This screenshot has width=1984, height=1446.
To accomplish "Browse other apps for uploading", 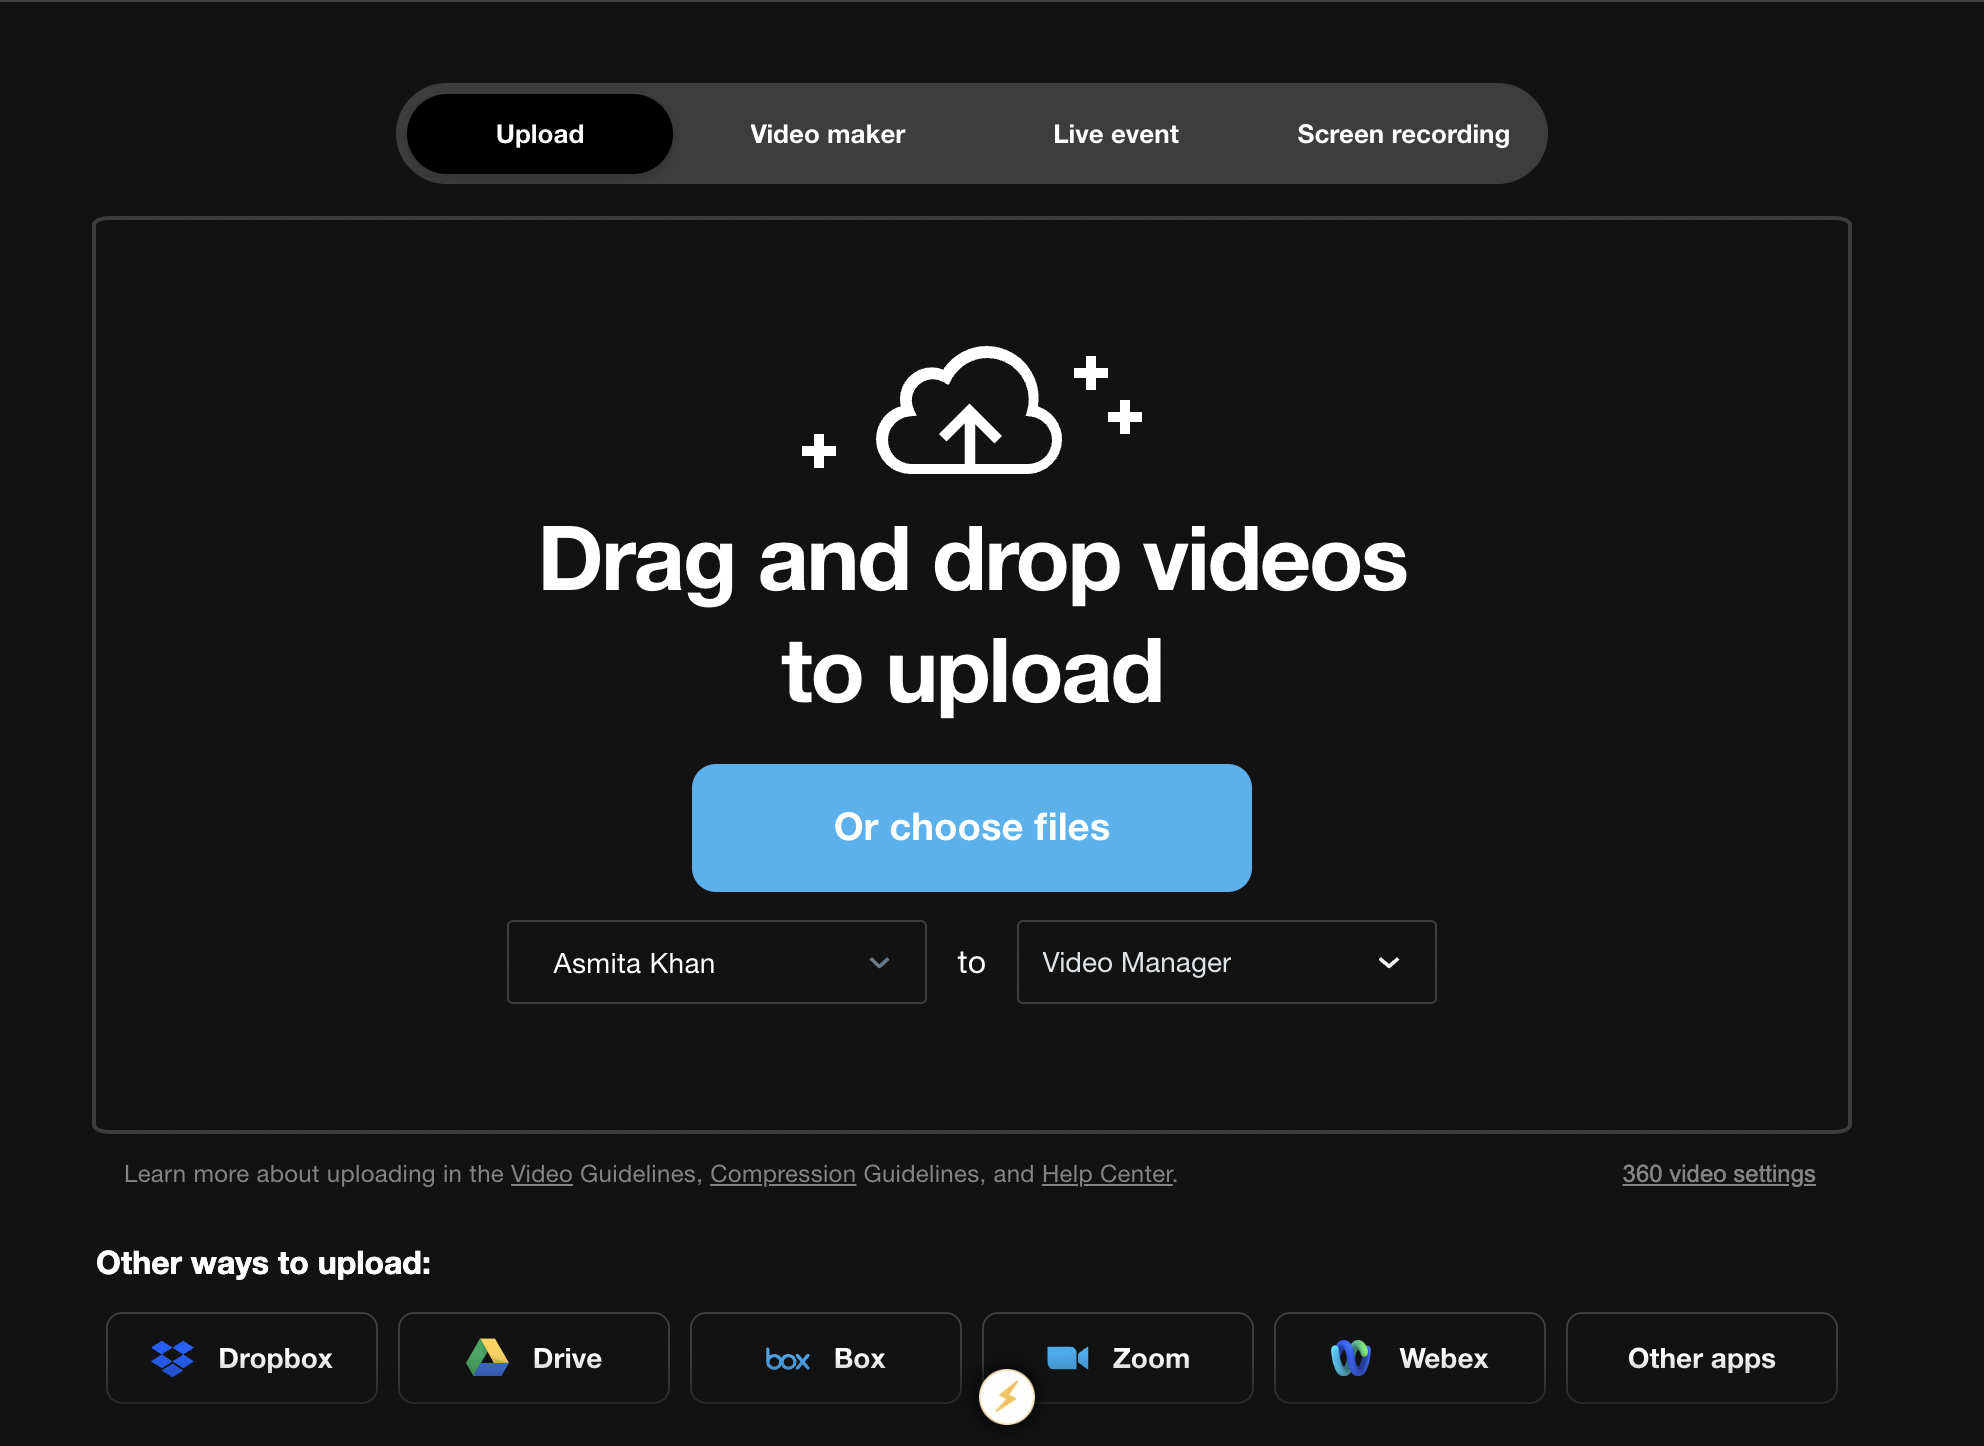I will coord(1700,1358).
